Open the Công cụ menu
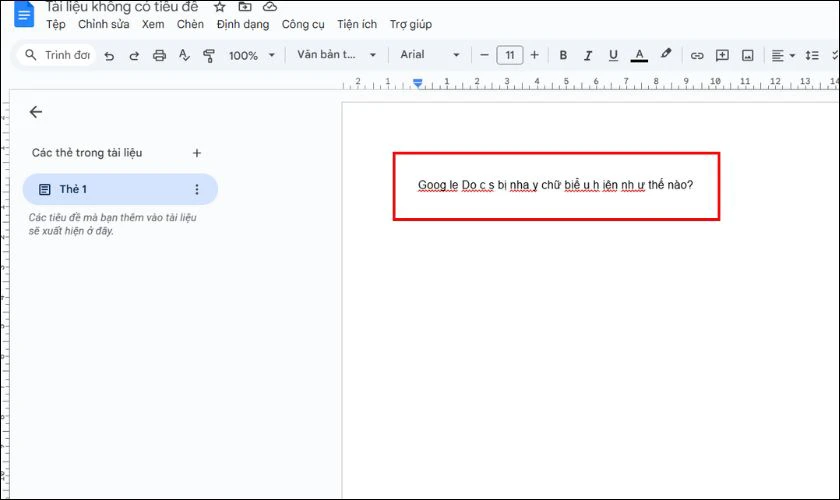Screen dimensions: 840x500 click(x=303, y=25)
